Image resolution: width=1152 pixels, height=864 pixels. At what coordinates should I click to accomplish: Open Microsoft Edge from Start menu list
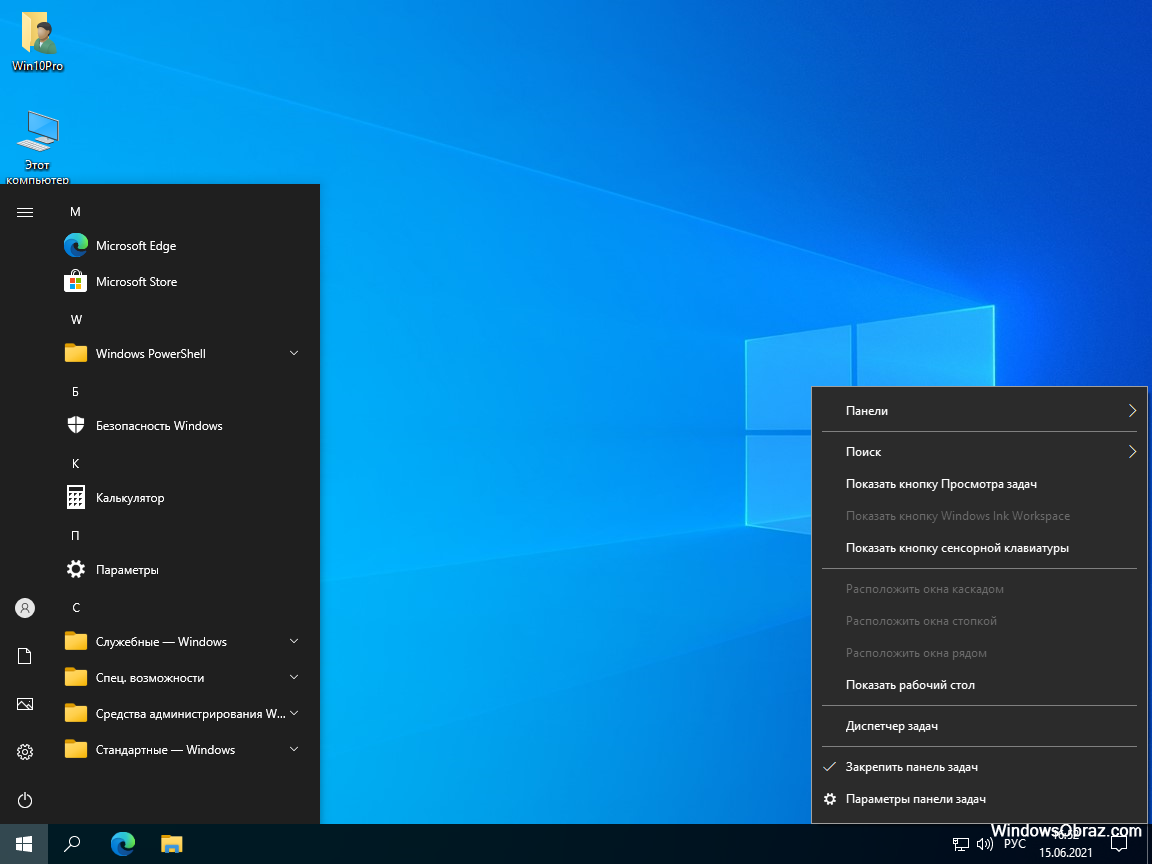135,246
